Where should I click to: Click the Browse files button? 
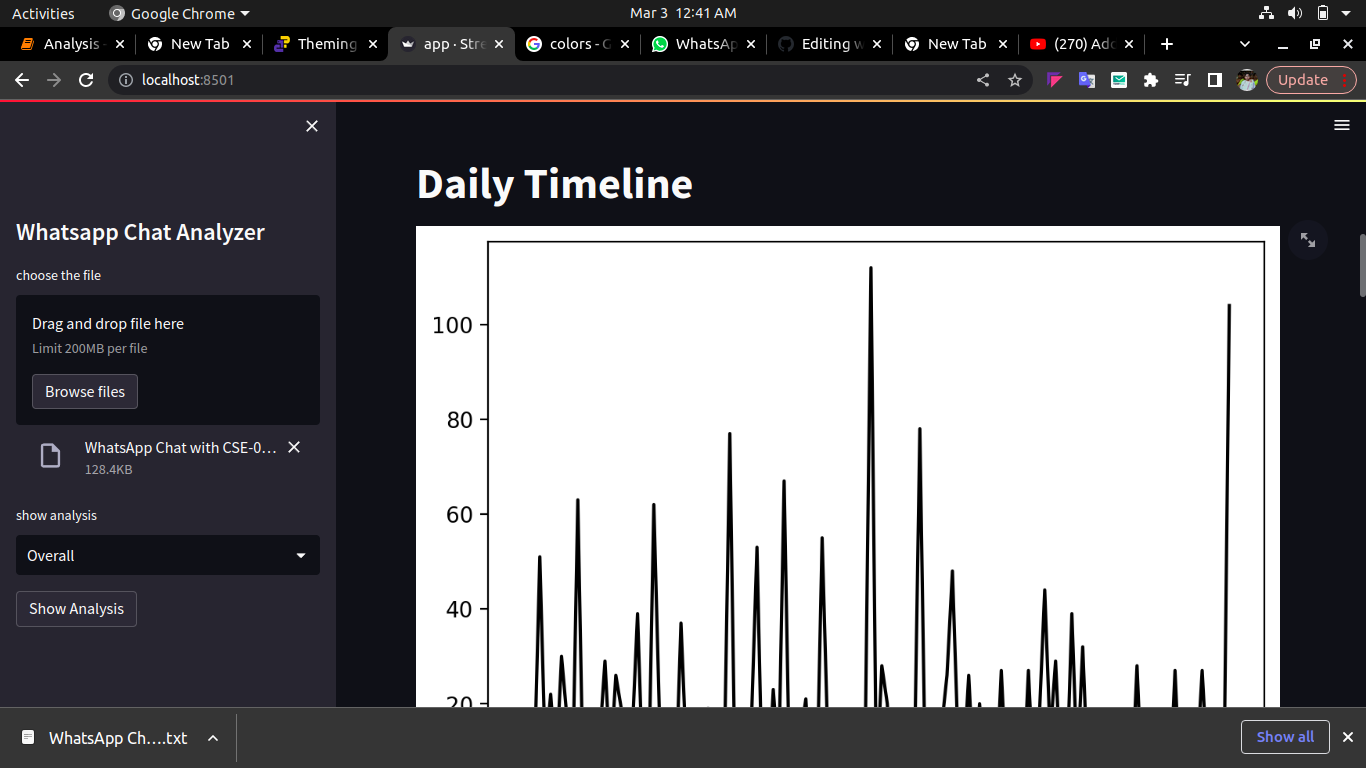[84, 391]
